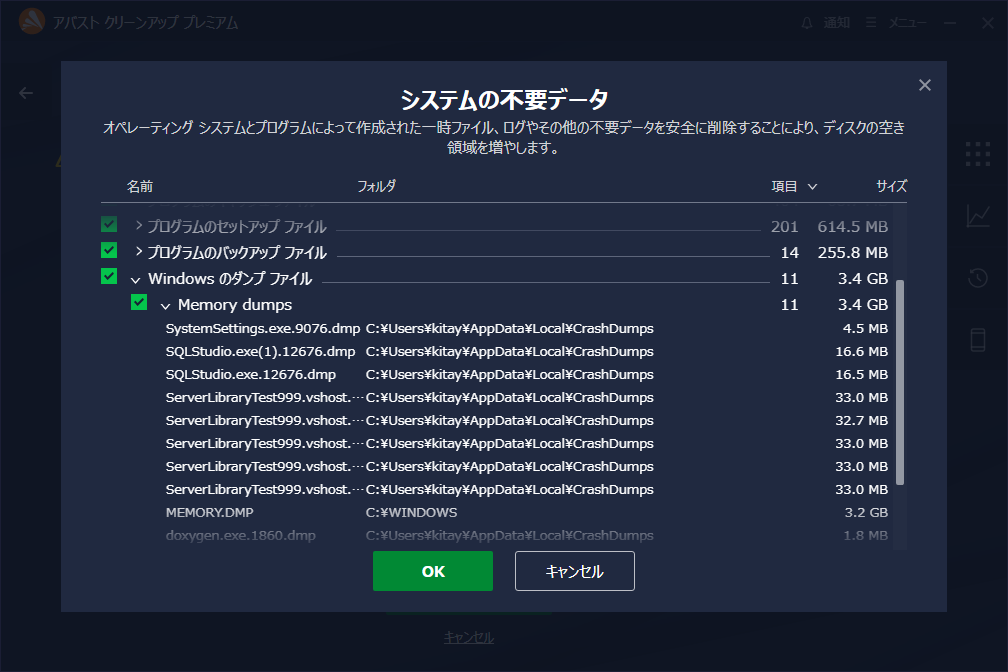Click the 名前 column header

point(140,186)
